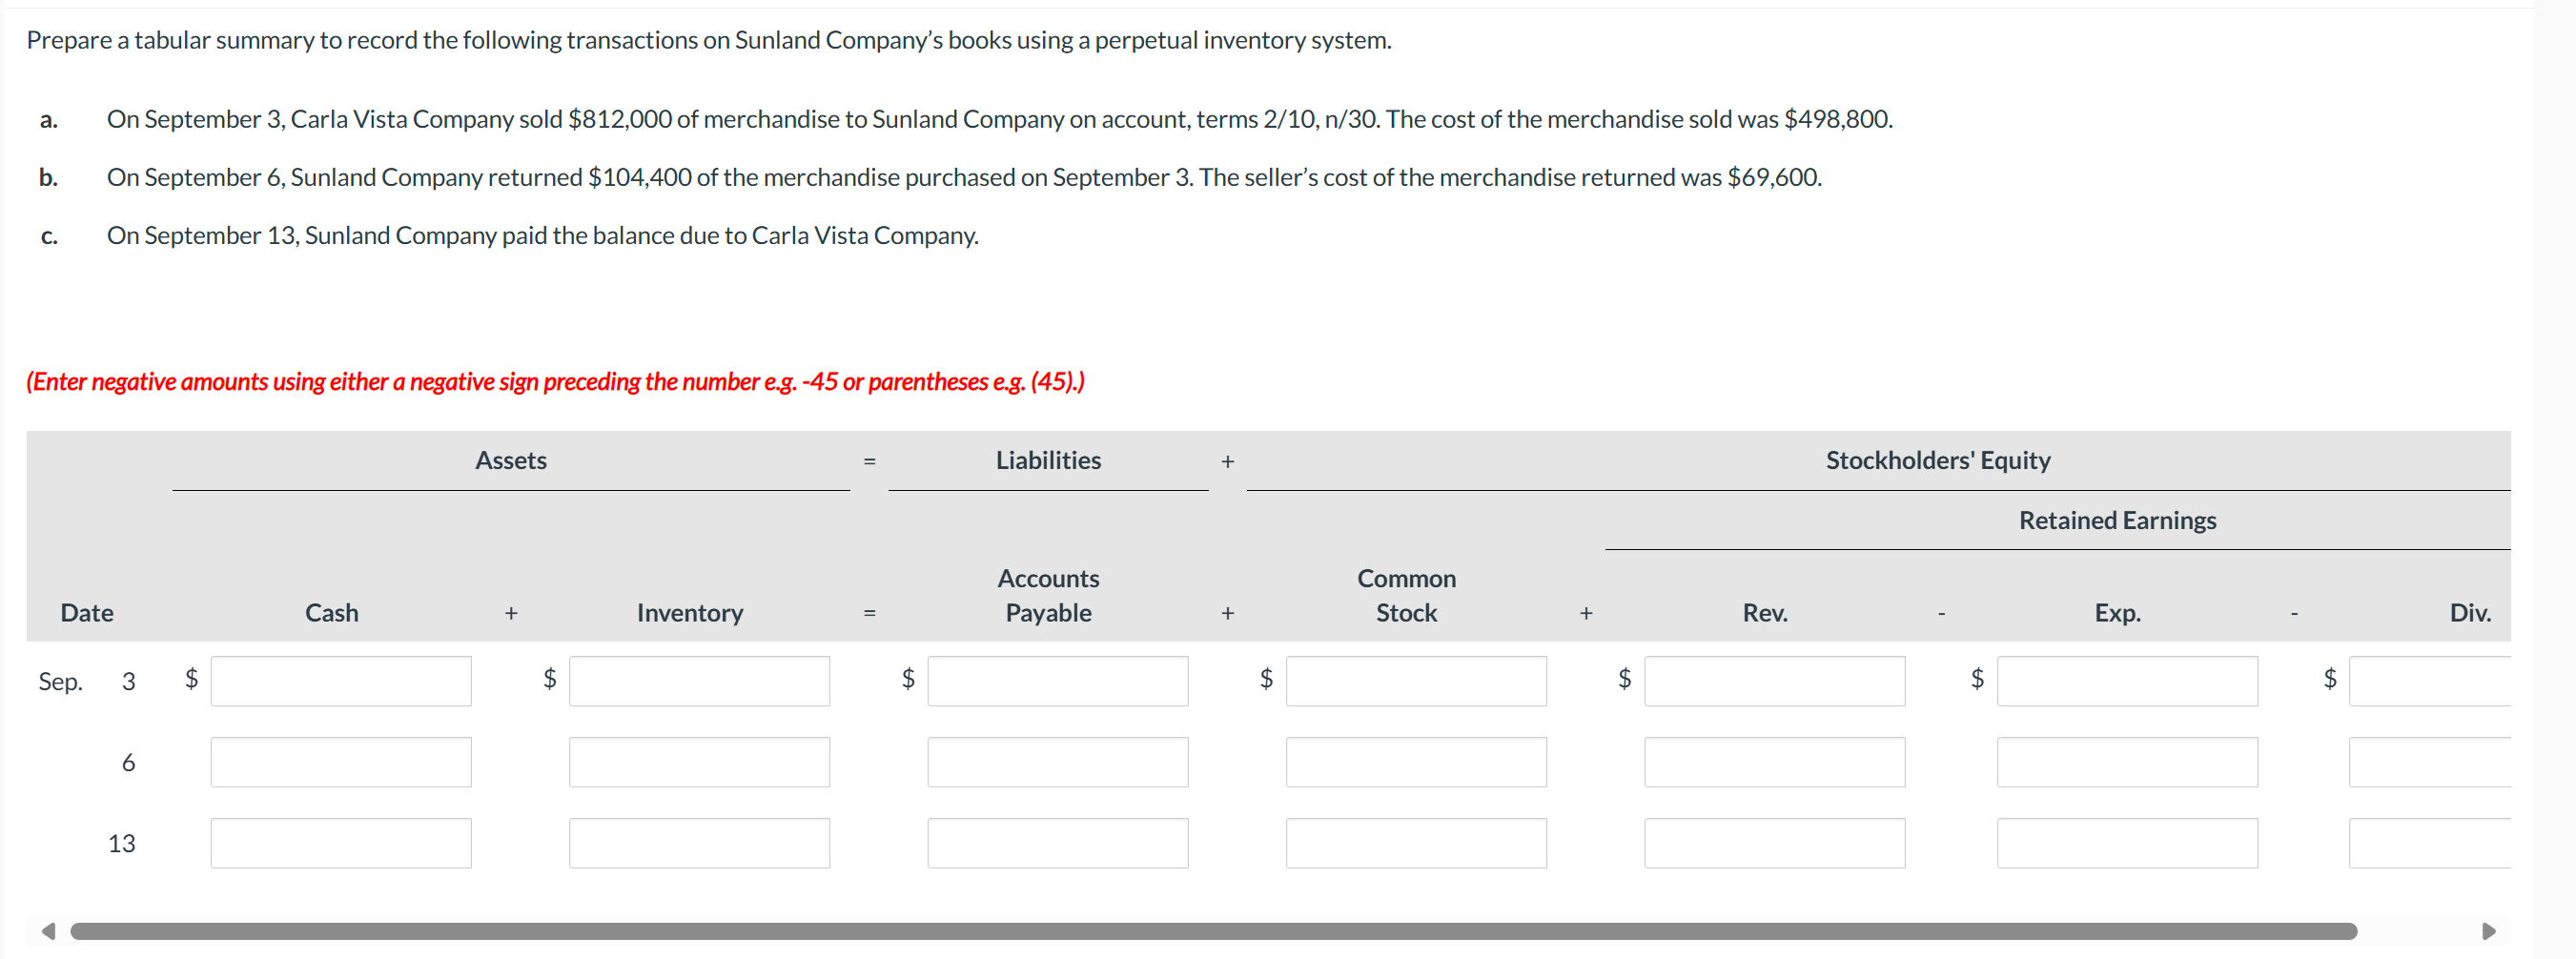Click the Accounts Payable field for September 3
2576x959 pixels.
[1056, 680]
